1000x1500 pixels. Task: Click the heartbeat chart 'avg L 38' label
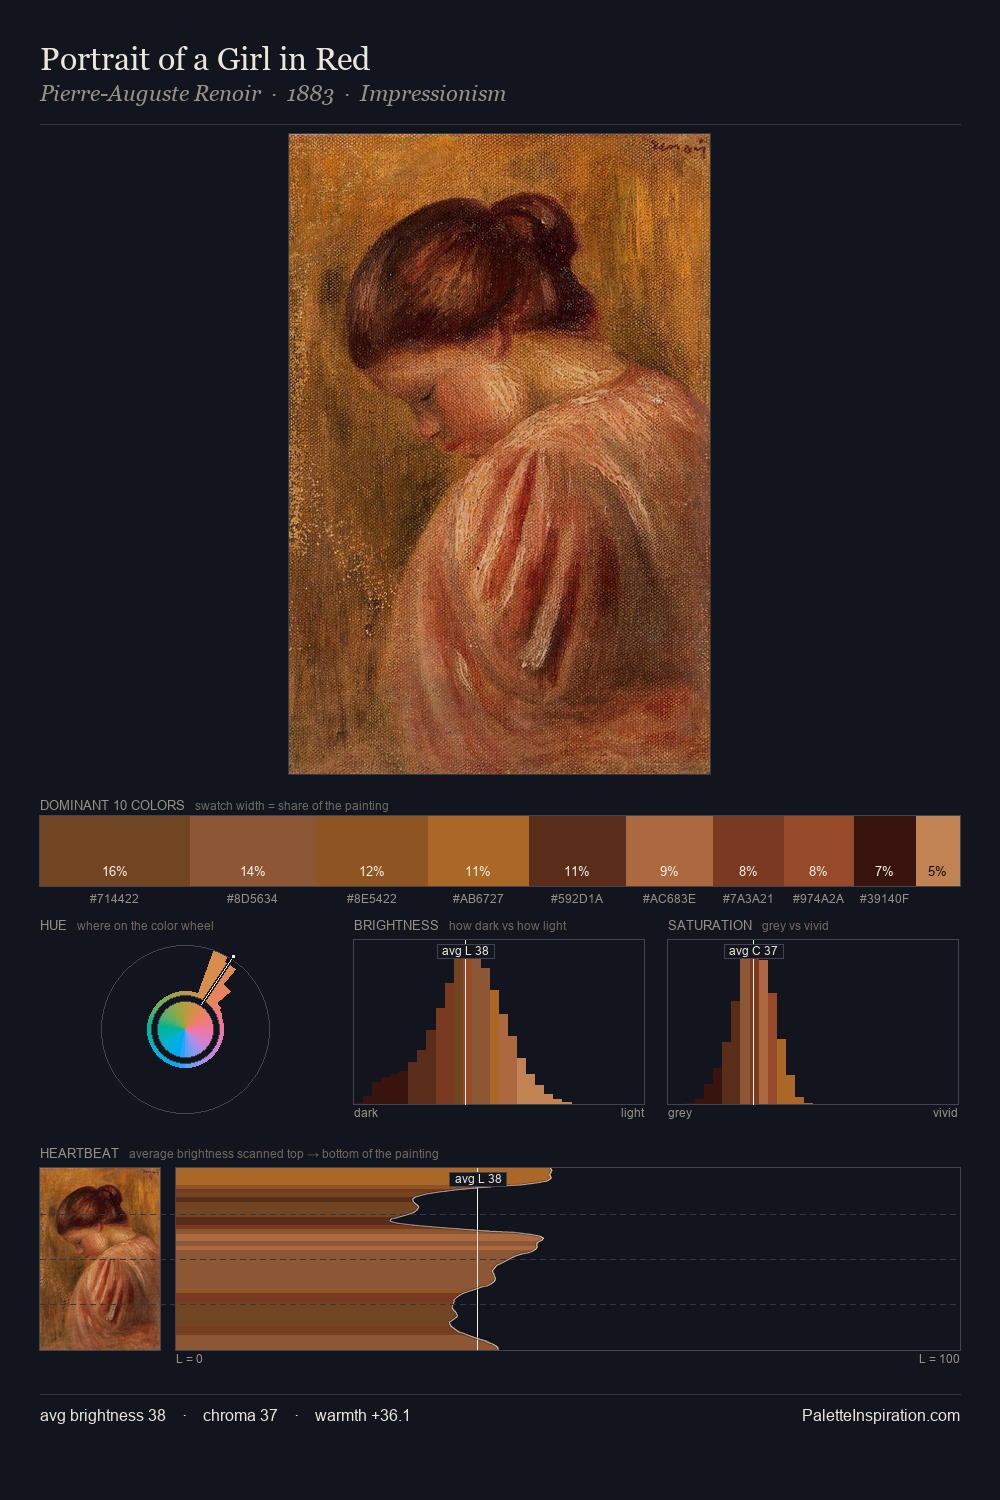pyautogui.click(x=478, y=1179)
